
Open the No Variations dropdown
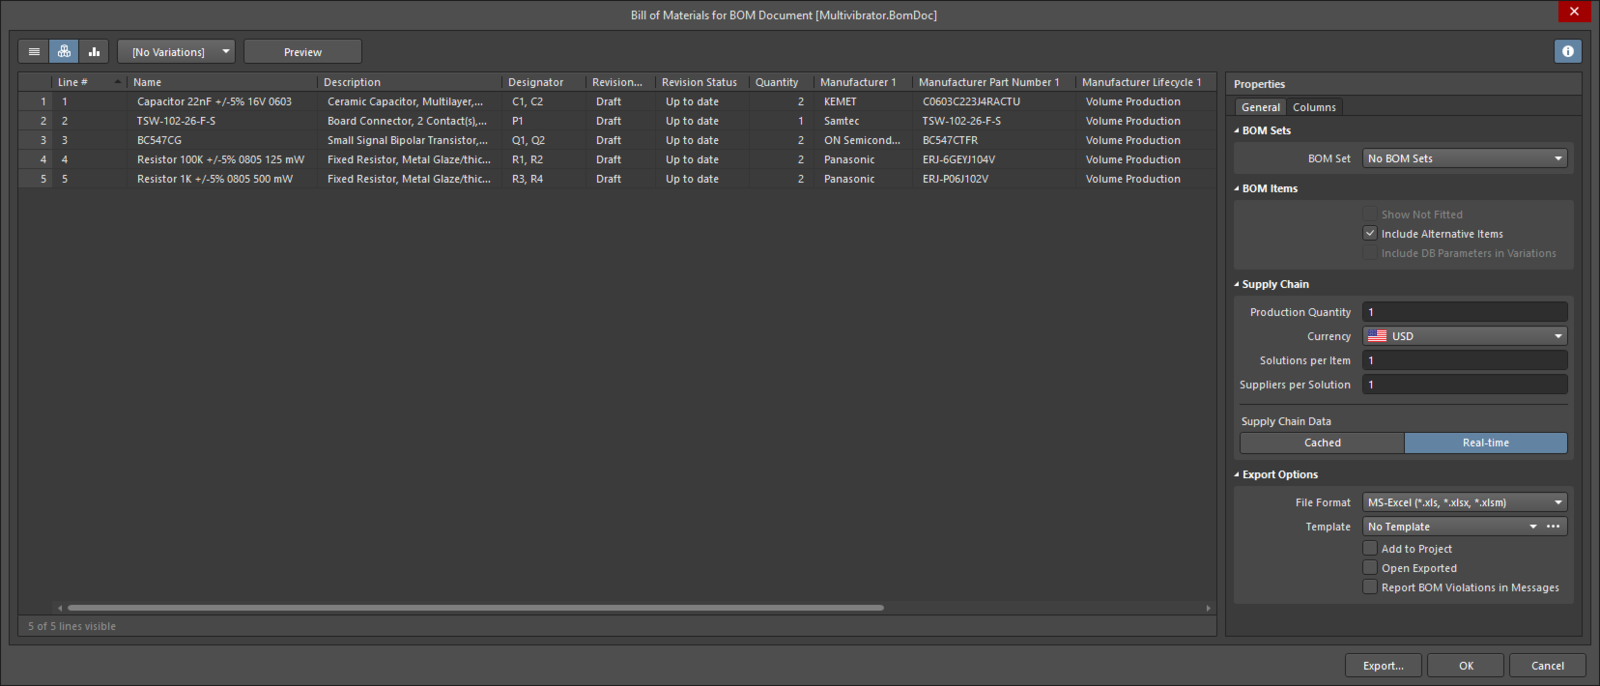point(176,52)
